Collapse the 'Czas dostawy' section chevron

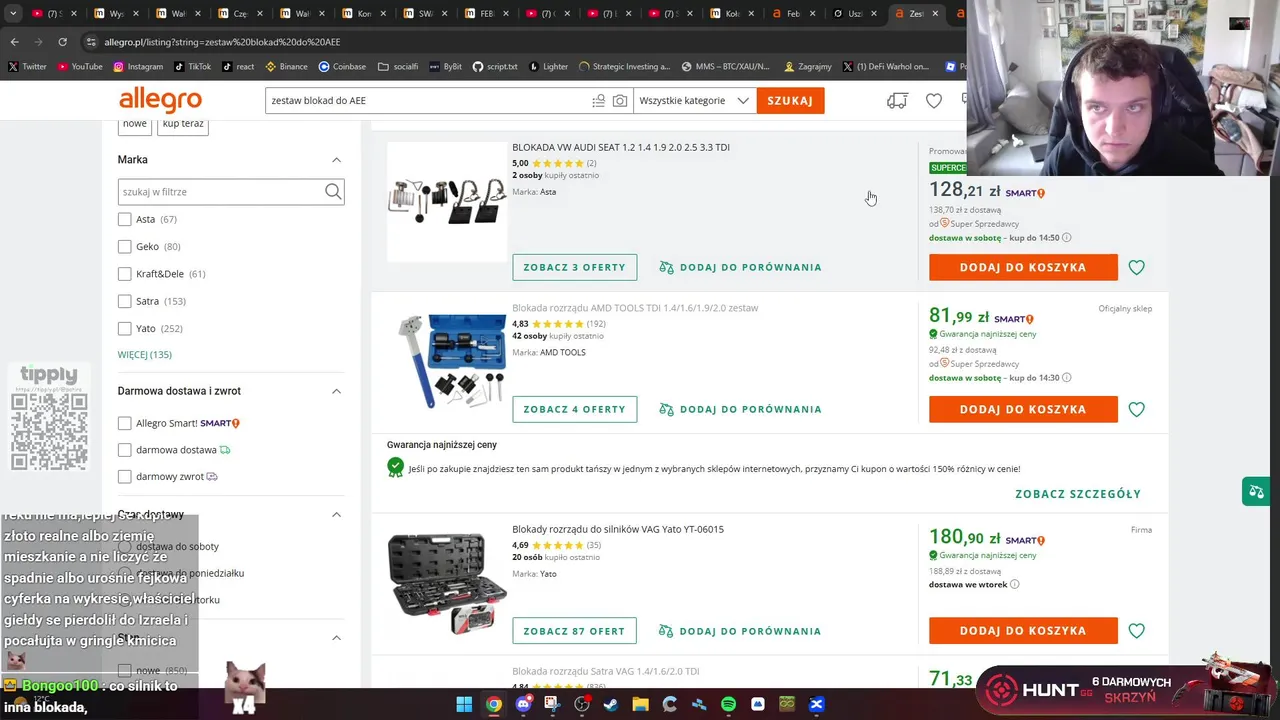tap(336, 514)
